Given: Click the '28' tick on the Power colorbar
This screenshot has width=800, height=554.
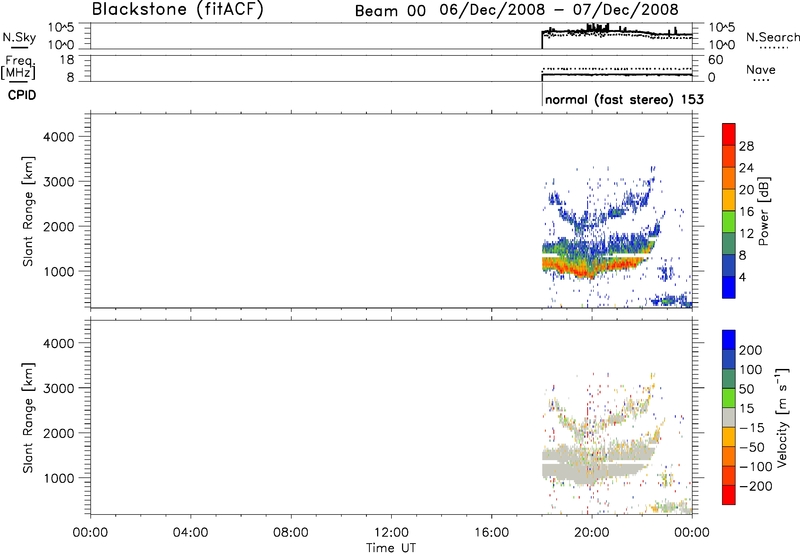Looking at the screenshot, I should (x=746, y=146).
